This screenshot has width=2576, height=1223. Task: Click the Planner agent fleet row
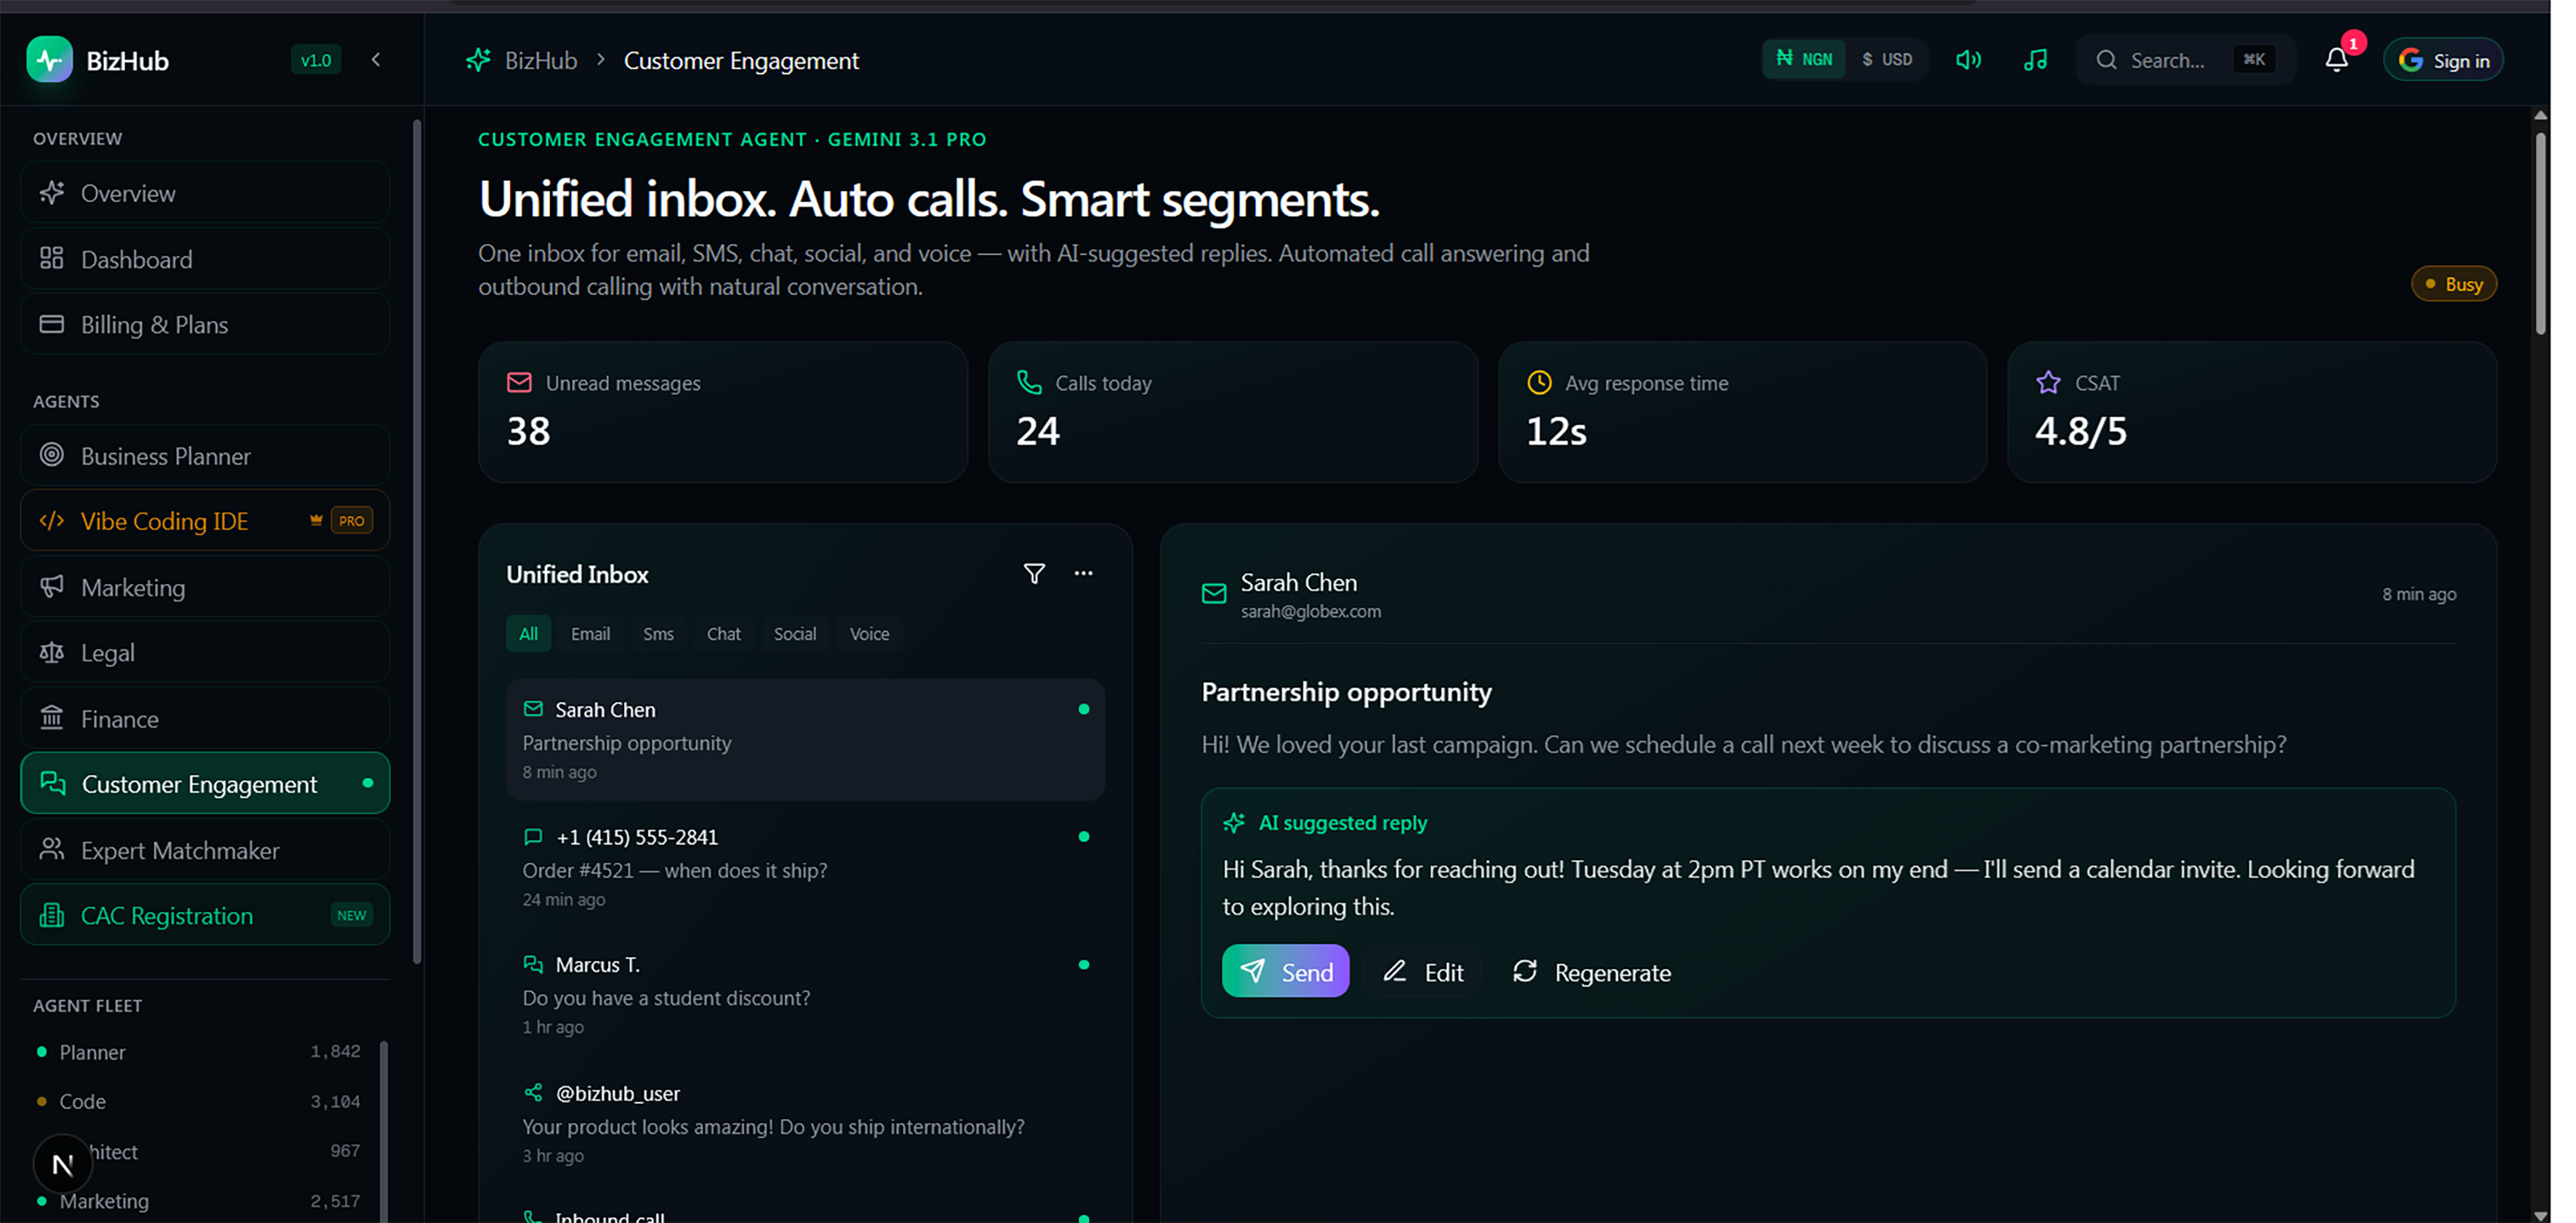point(198,1052)
